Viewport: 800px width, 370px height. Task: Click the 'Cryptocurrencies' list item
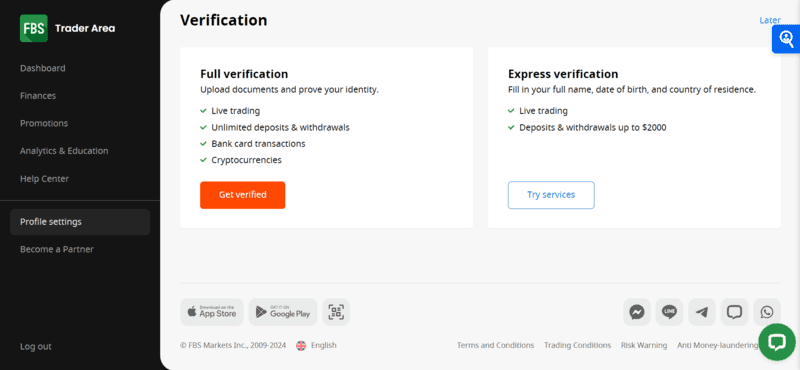pyautogui.click(x=246, y=160)
